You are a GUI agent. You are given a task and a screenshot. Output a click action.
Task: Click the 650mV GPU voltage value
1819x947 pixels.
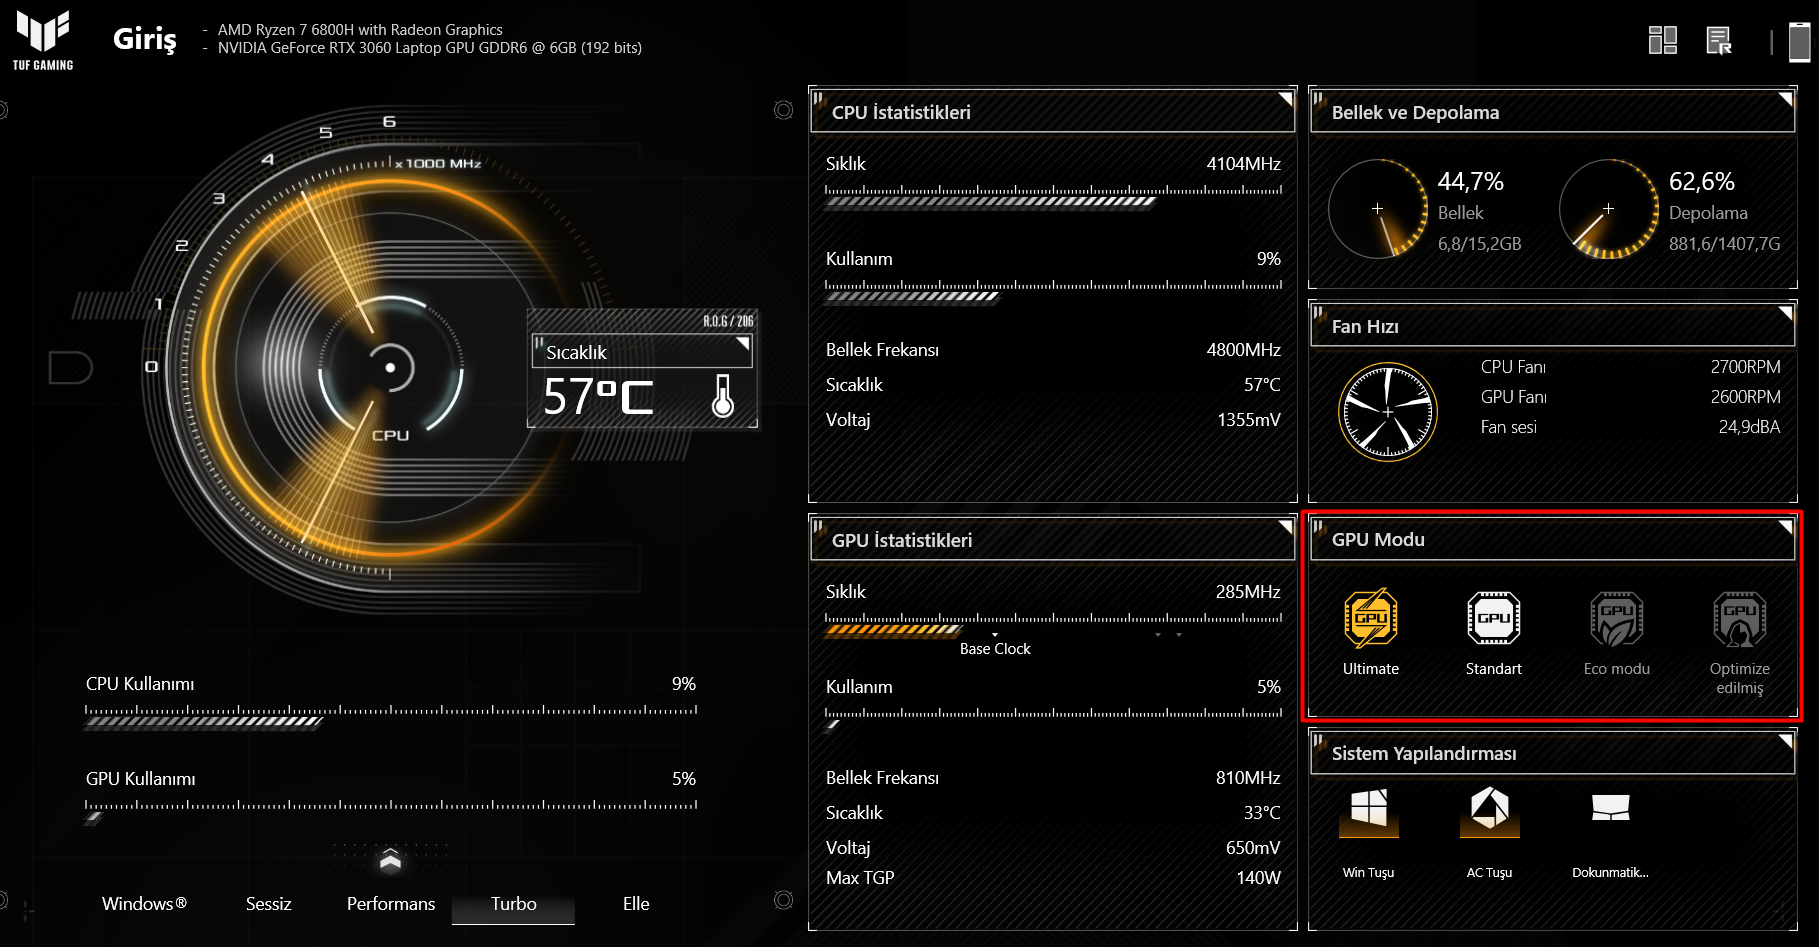pos(1253,848)
